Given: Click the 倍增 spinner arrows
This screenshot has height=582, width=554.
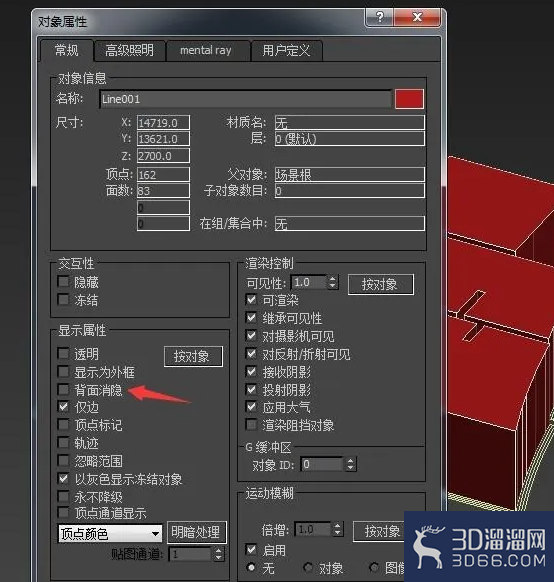Looking at the screenshot, I should [x=338, y=529].
